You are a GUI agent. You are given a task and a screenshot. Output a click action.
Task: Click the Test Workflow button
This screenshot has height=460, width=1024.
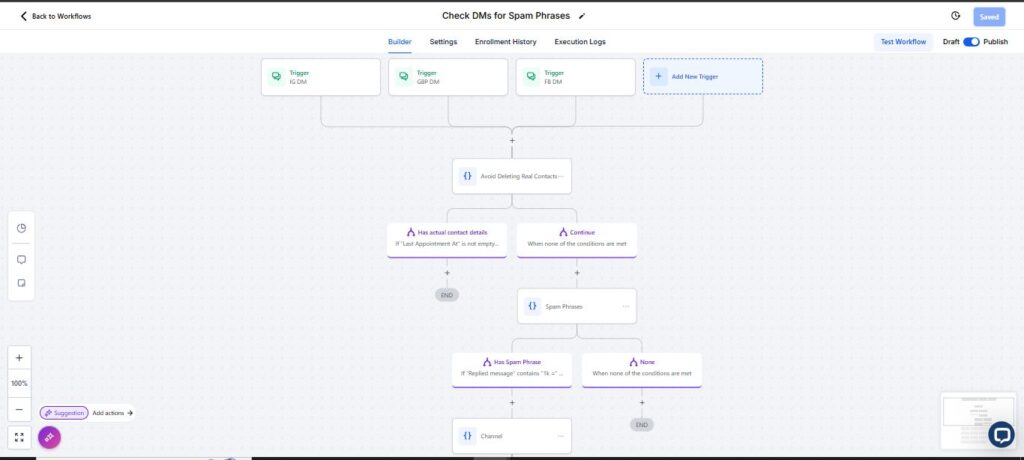[x=903, y=42]
